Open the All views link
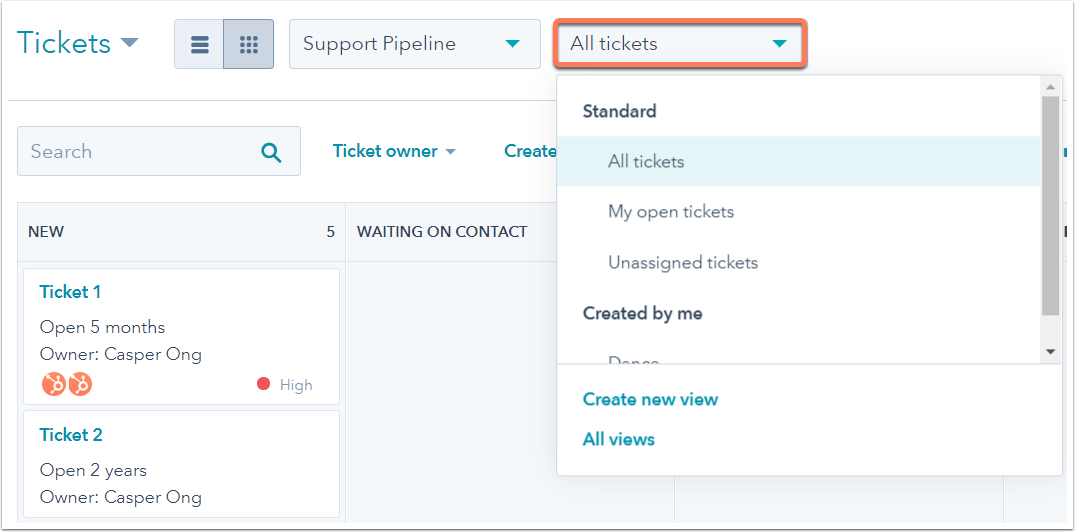 618,439
